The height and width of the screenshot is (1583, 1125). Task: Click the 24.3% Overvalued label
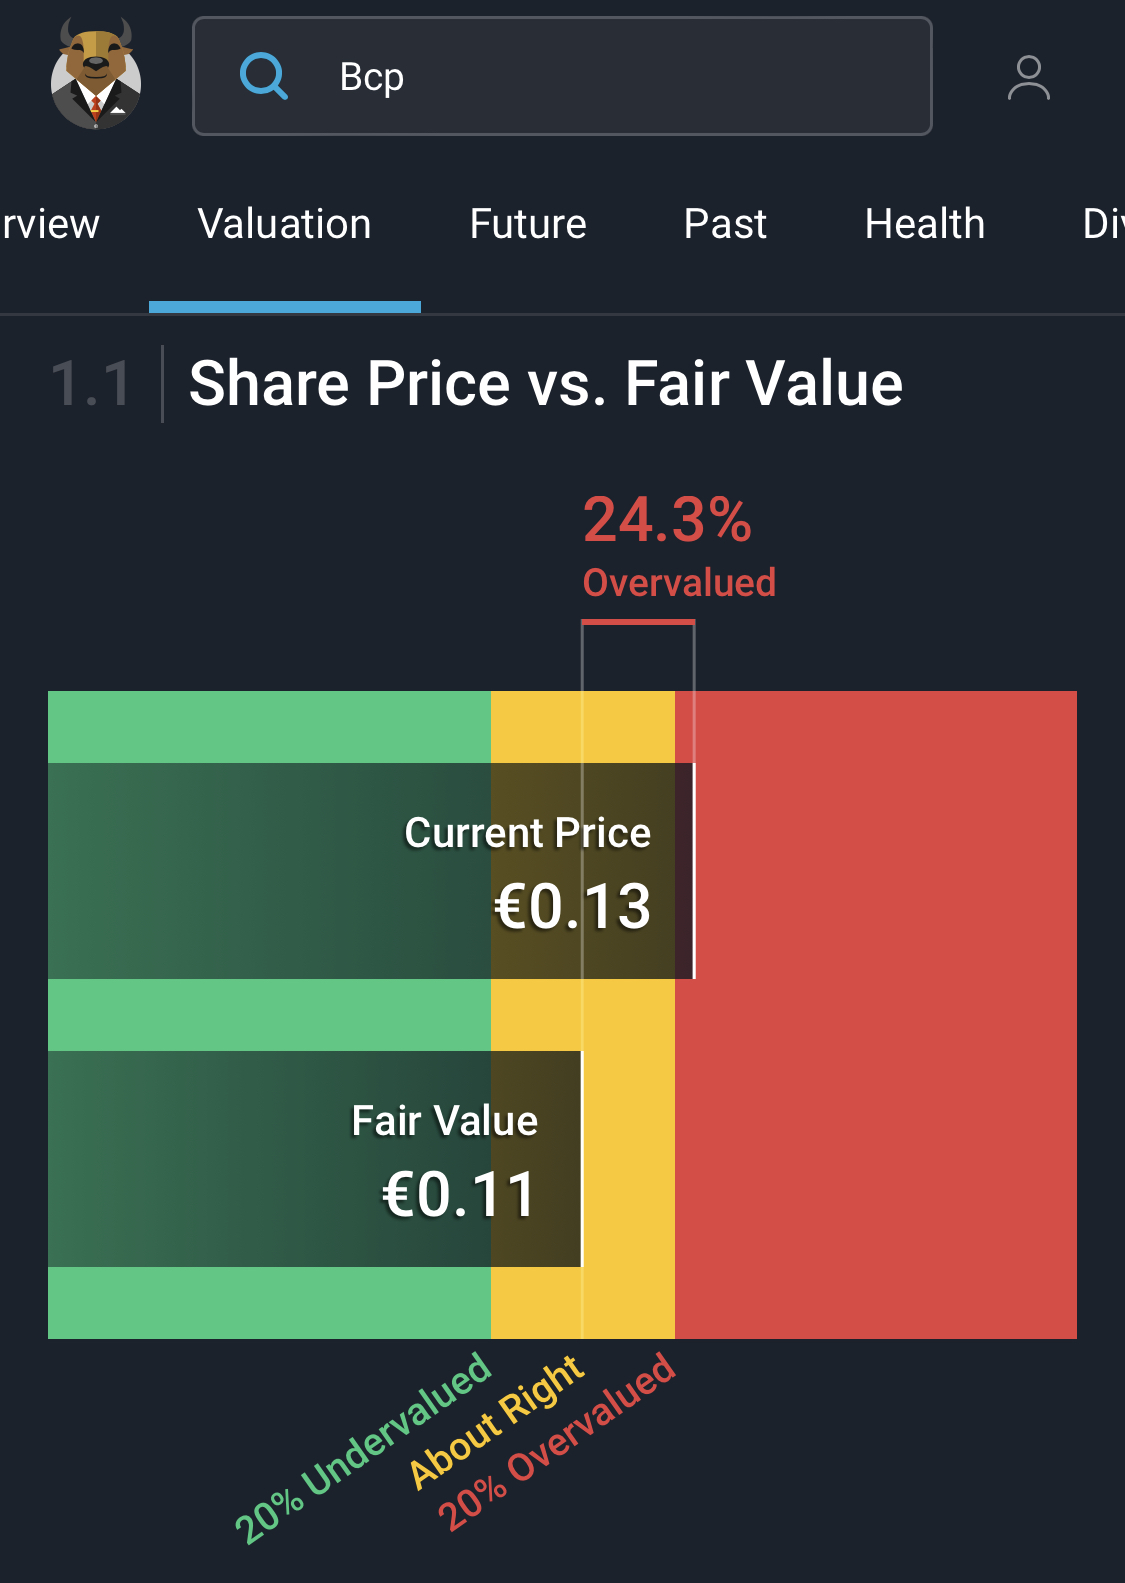(678, 546)
